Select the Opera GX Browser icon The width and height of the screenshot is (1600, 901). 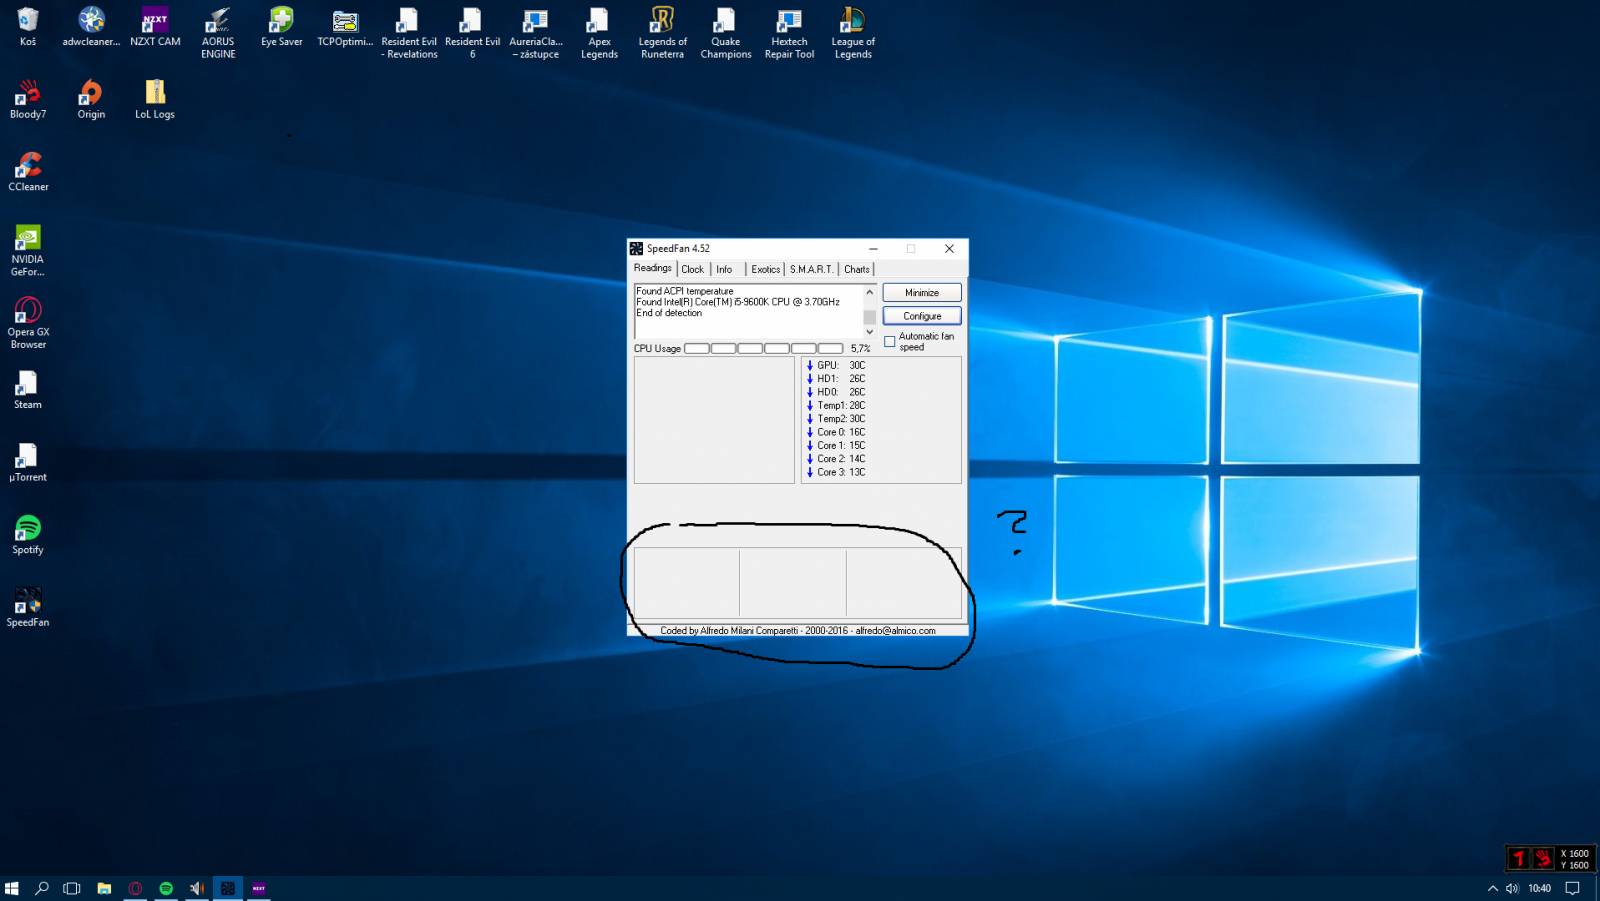coord(28,323)
